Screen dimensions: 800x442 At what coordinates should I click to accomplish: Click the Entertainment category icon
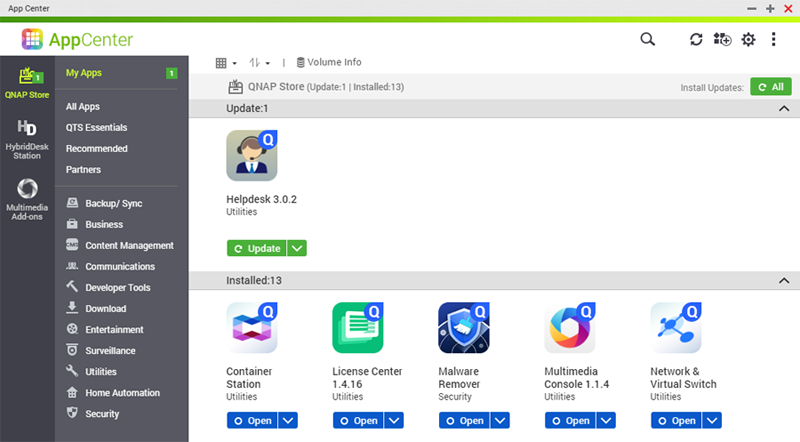coord(72,329)
